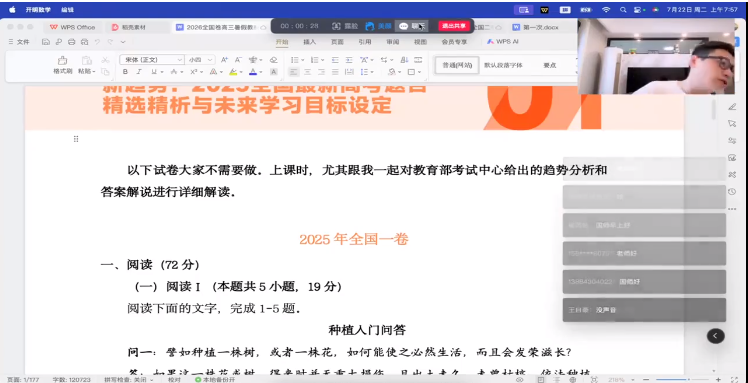The height and width of the screenshot is (383, 748).
Task: Set paragraph alignment to center
Action: (308, 72)
